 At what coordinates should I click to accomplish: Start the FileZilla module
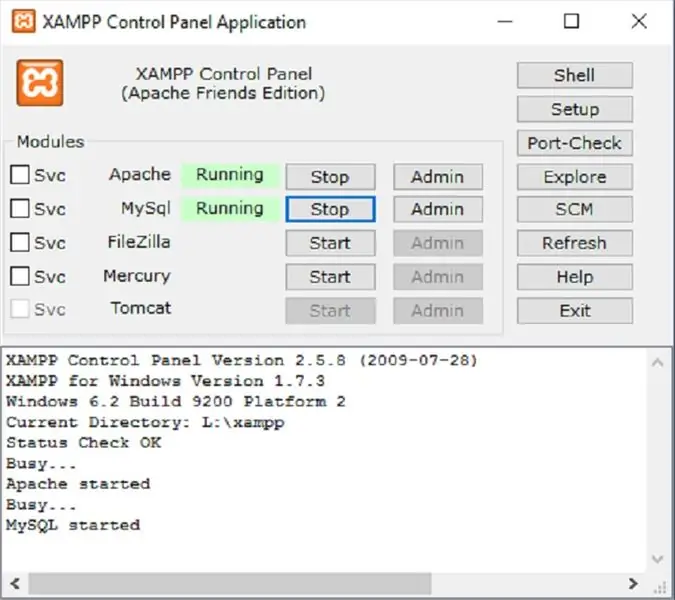click(x=330, y=243)
